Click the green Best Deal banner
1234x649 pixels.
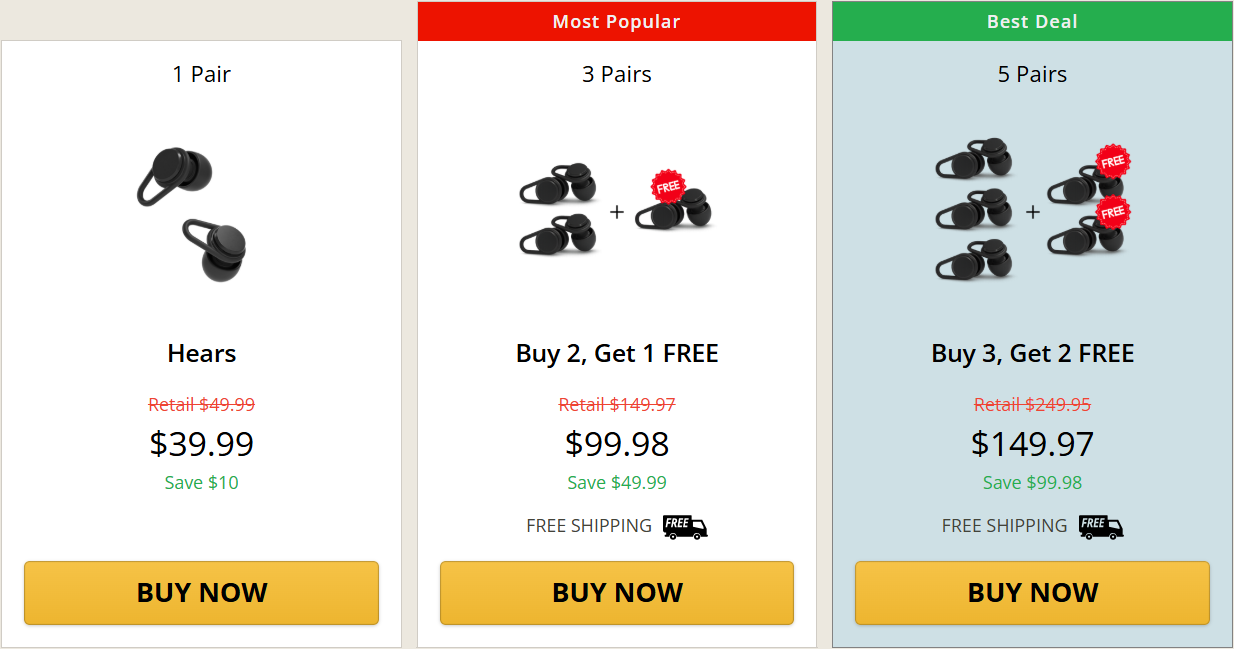tap(1031, 21)
